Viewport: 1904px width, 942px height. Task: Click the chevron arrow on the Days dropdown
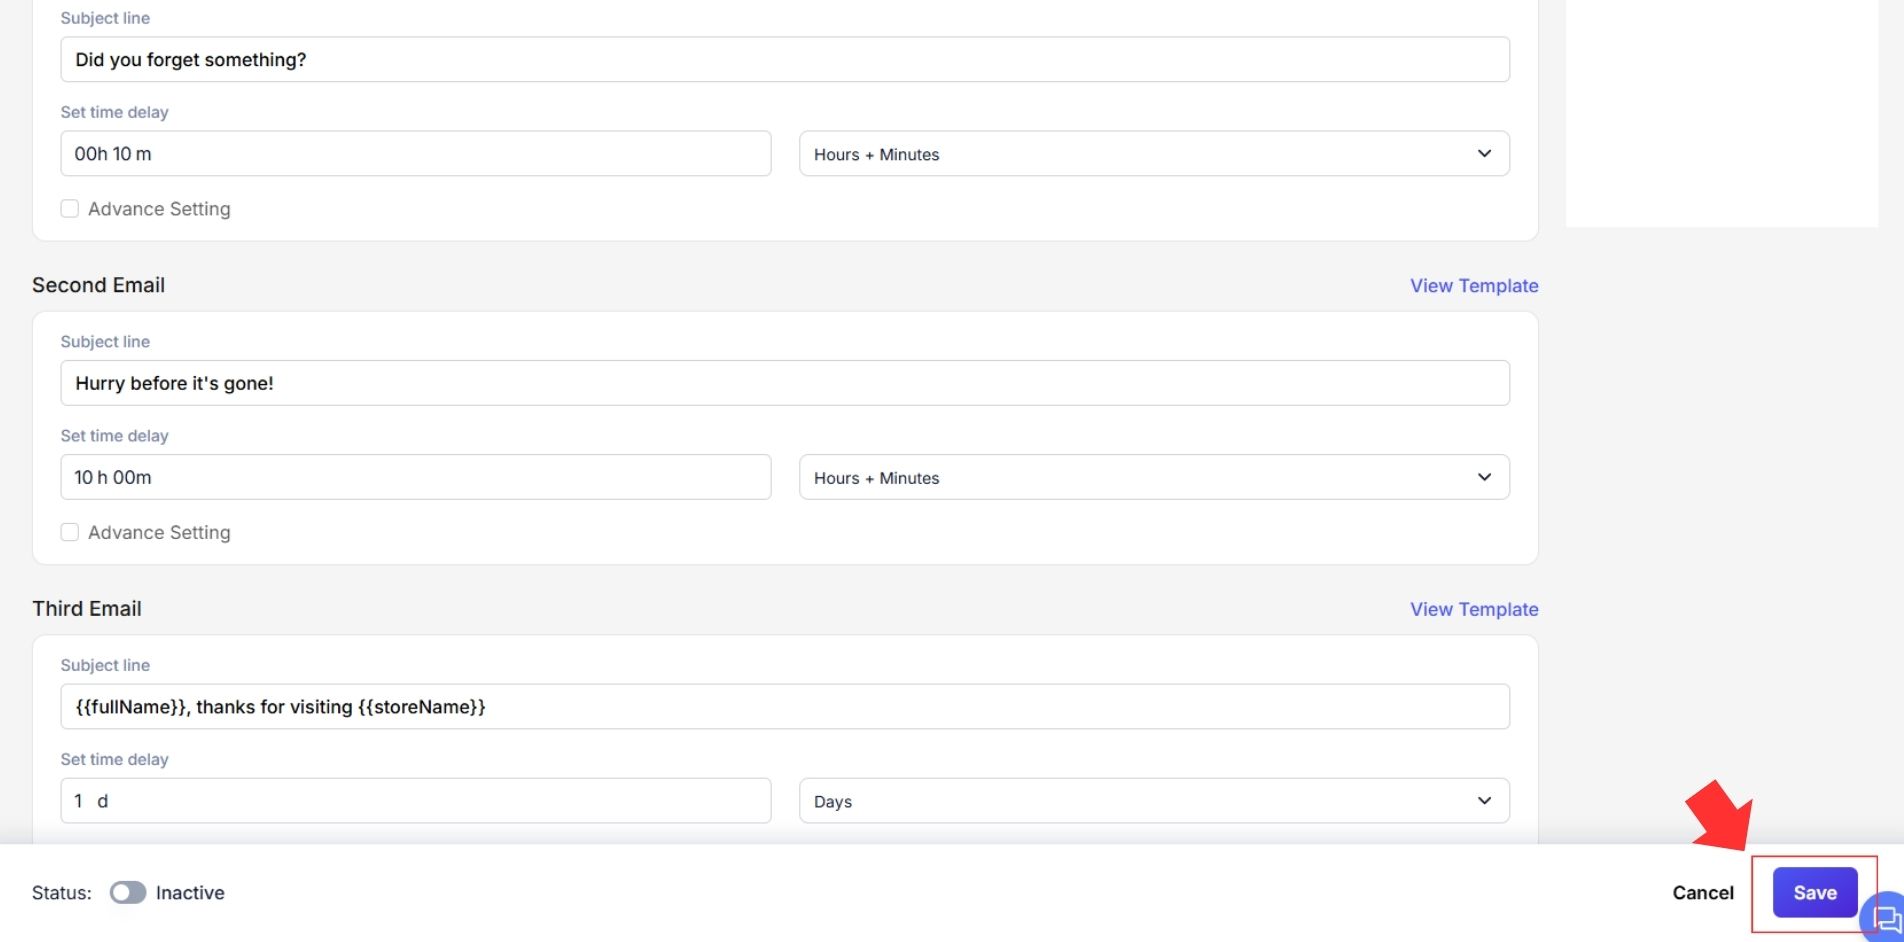[x=1484, y=801]
